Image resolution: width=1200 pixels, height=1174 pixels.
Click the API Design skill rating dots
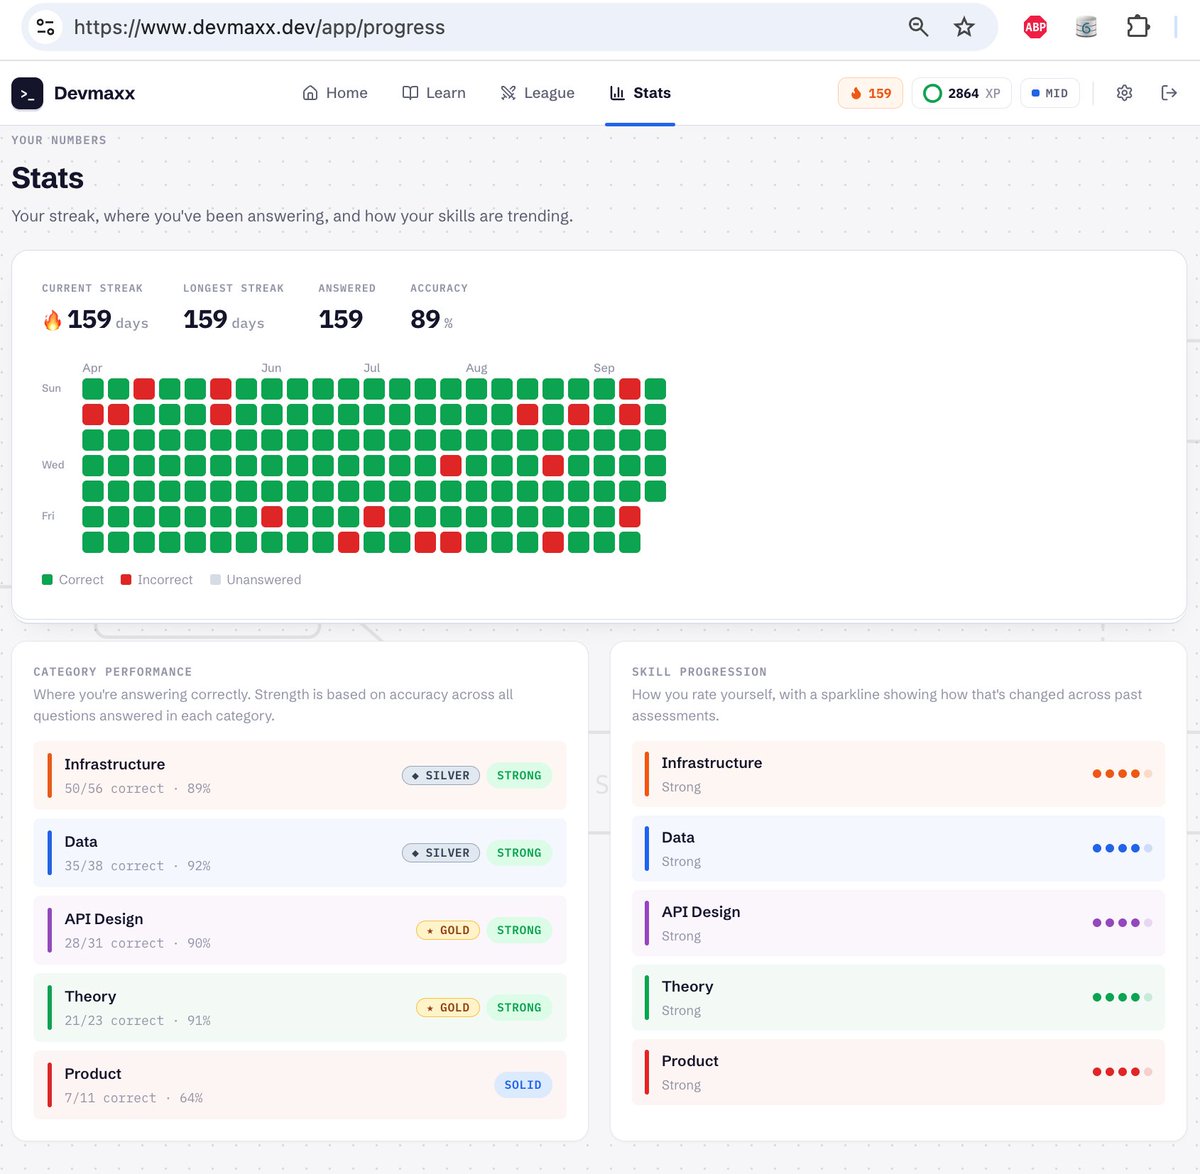(x=1122, y=923)
